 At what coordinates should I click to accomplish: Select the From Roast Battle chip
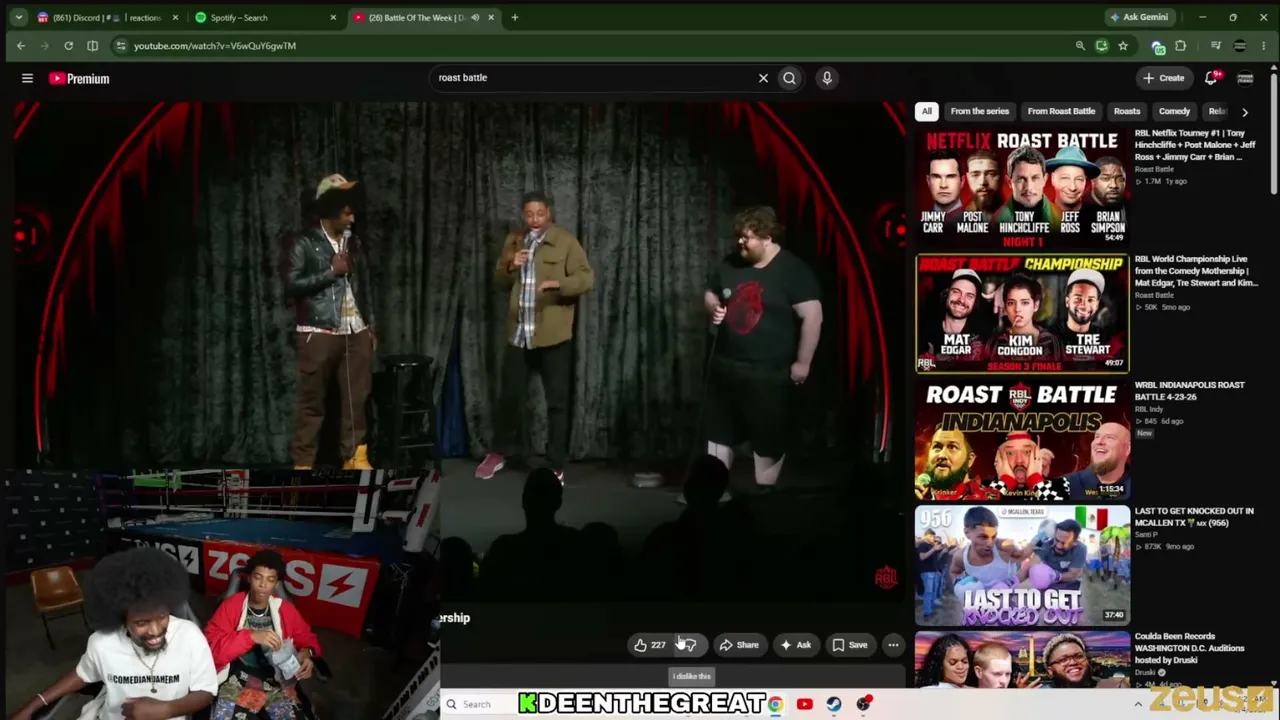(x=1061, y=111)
